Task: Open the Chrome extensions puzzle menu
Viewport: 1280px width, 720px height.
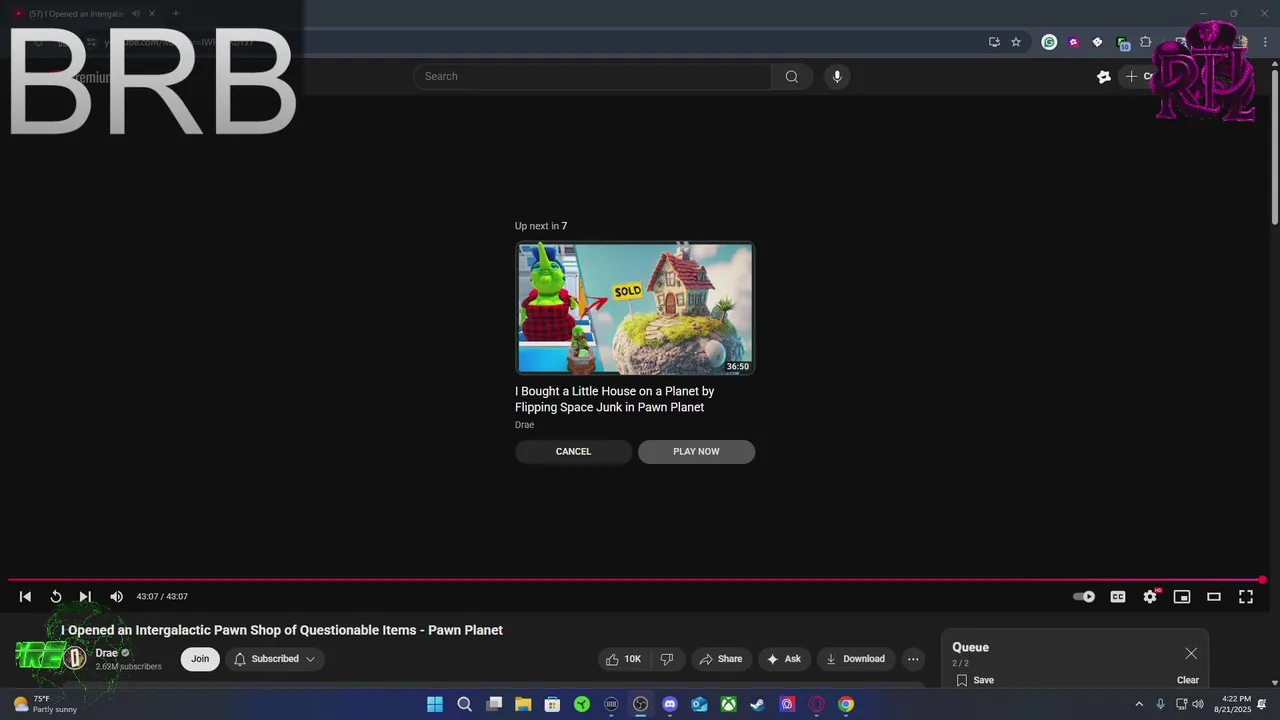Action: pos(1146,42)
